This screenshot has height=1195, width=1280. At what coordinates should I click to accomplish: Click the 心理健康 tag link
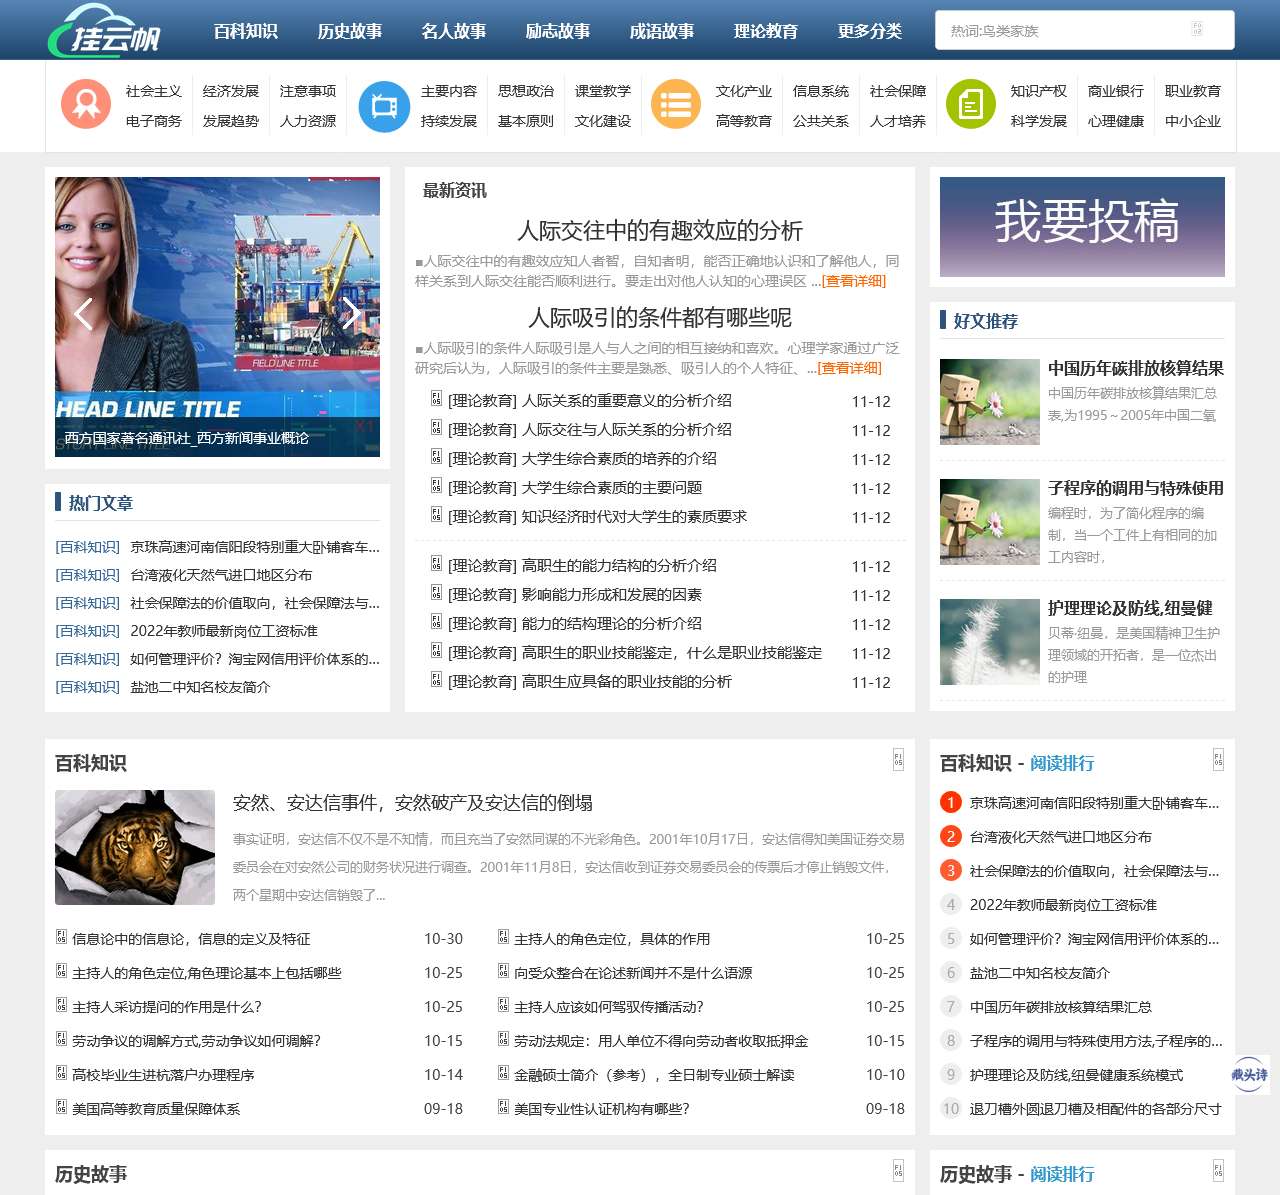[x=1116, y=121]
